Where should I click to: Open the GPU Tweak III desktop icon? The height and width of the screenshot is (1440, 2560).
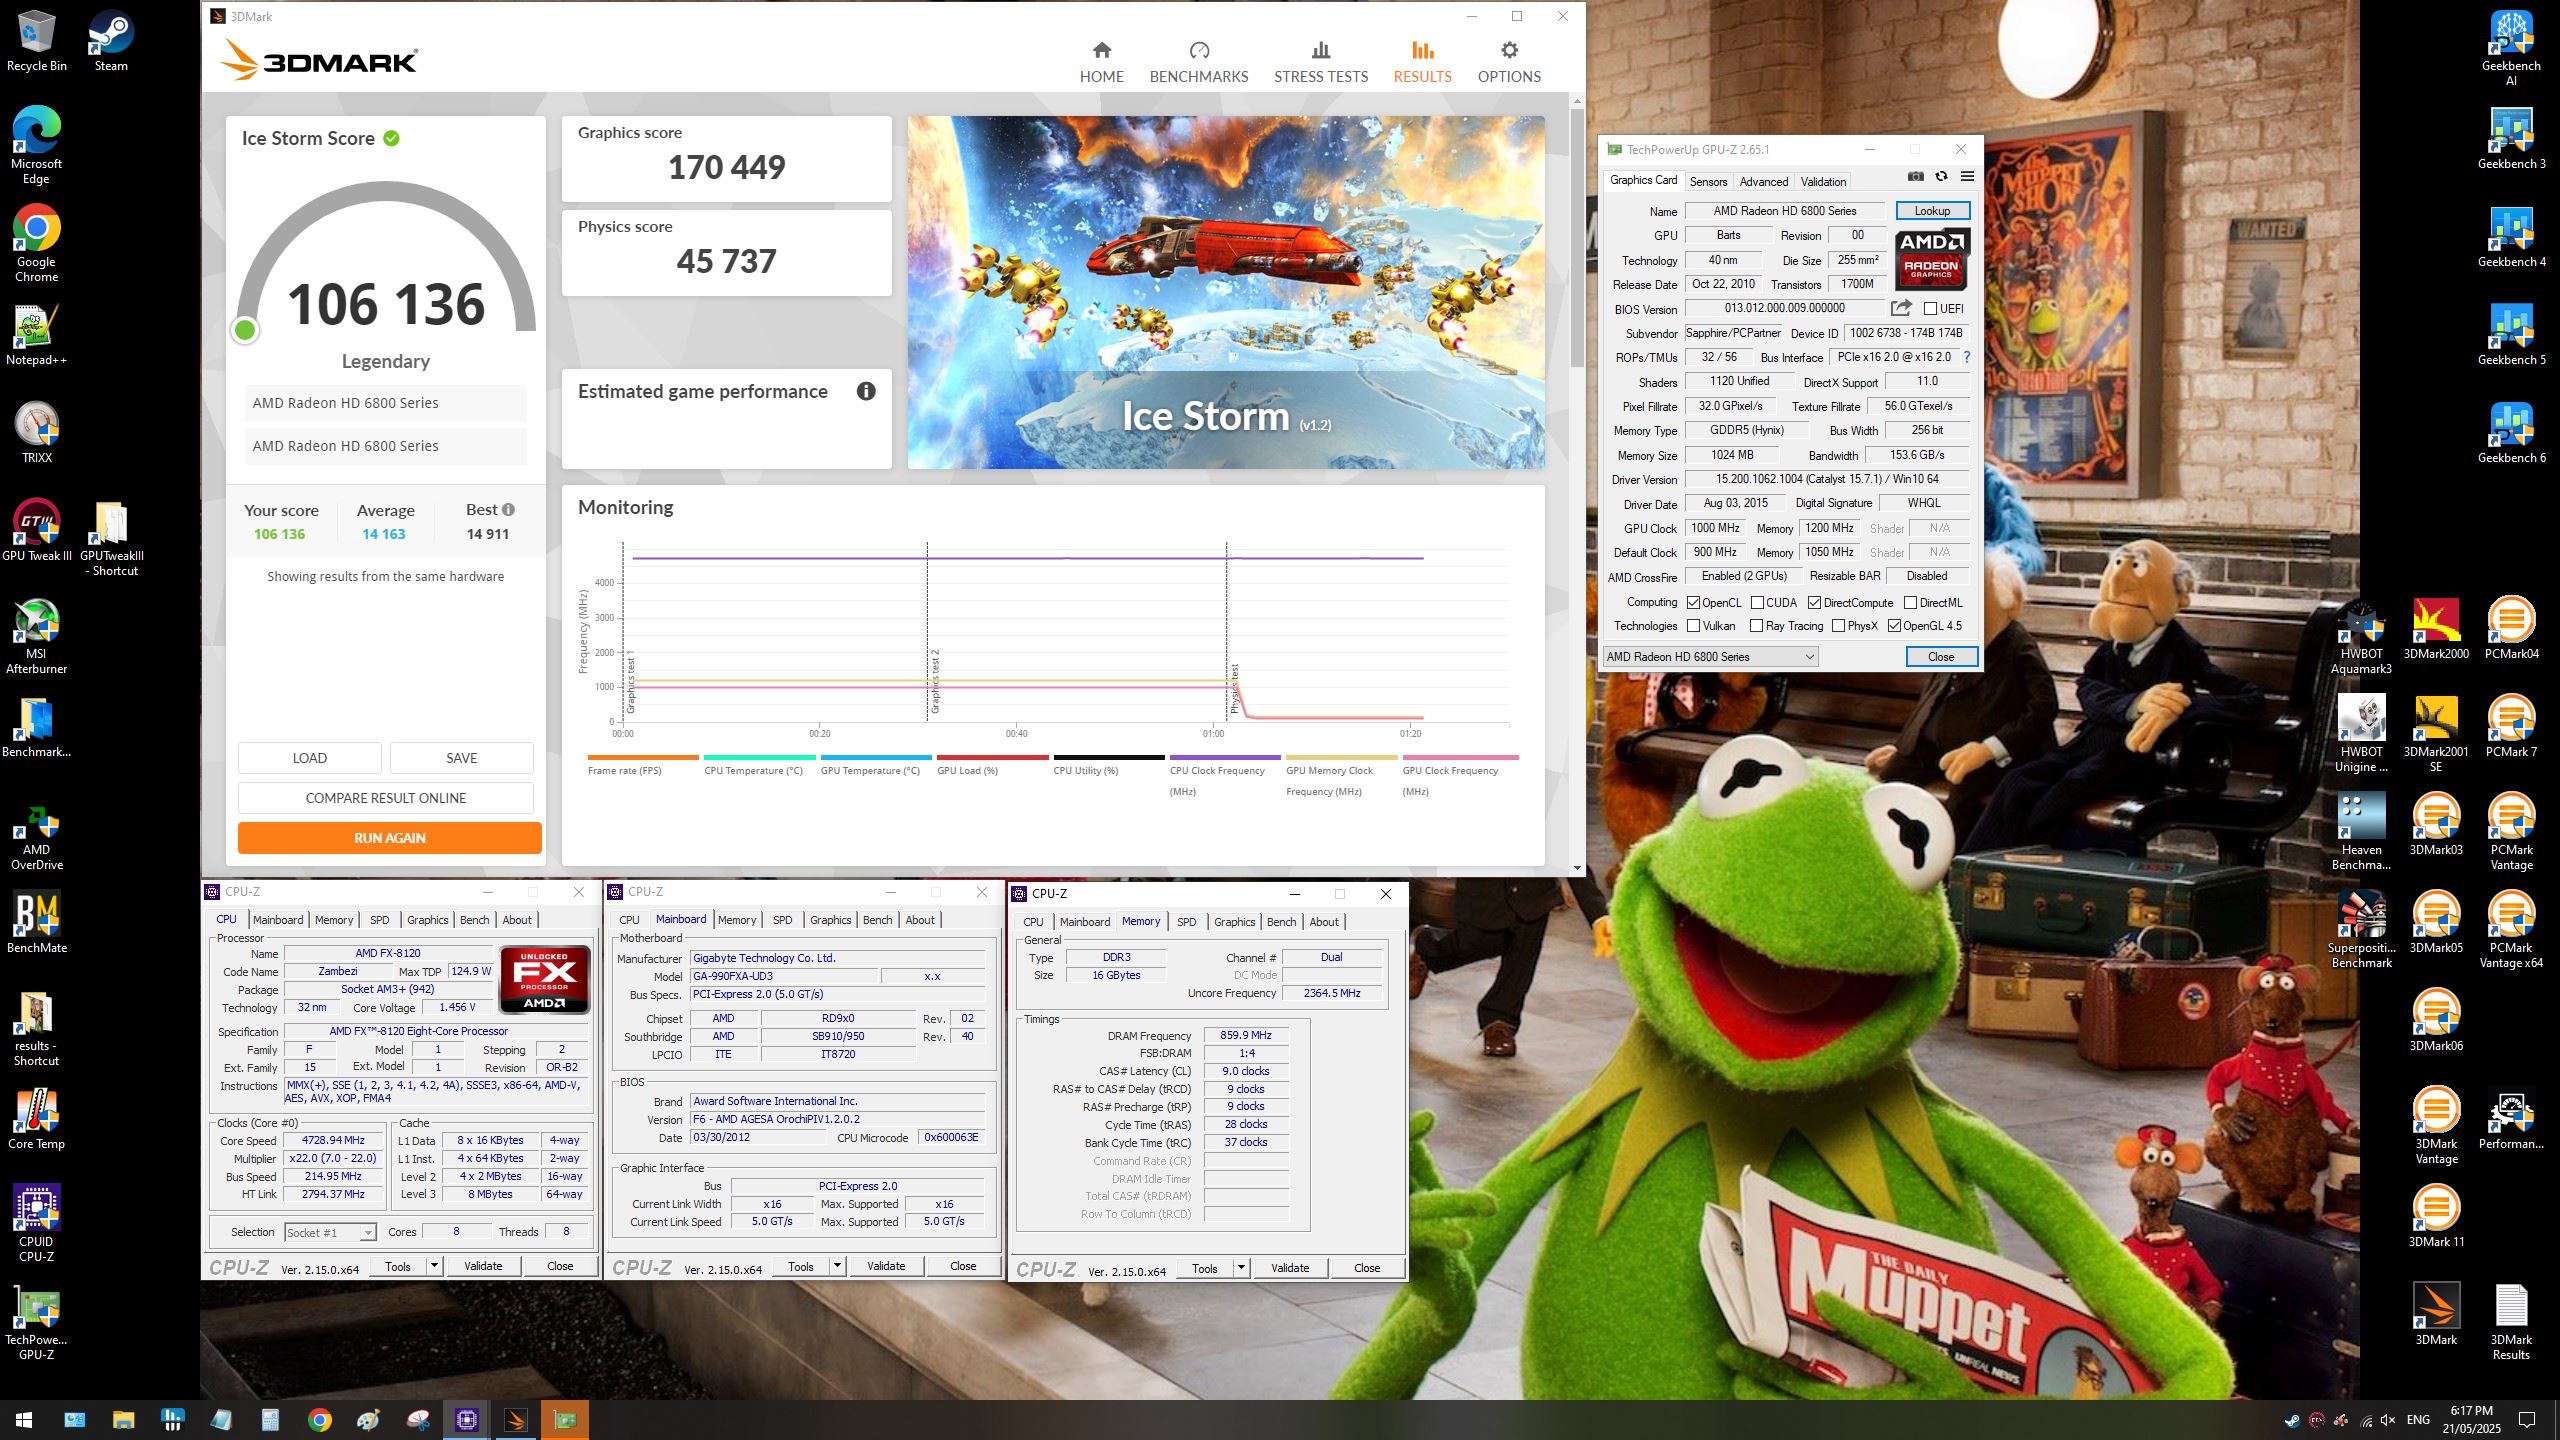click(x=36, y=531)
